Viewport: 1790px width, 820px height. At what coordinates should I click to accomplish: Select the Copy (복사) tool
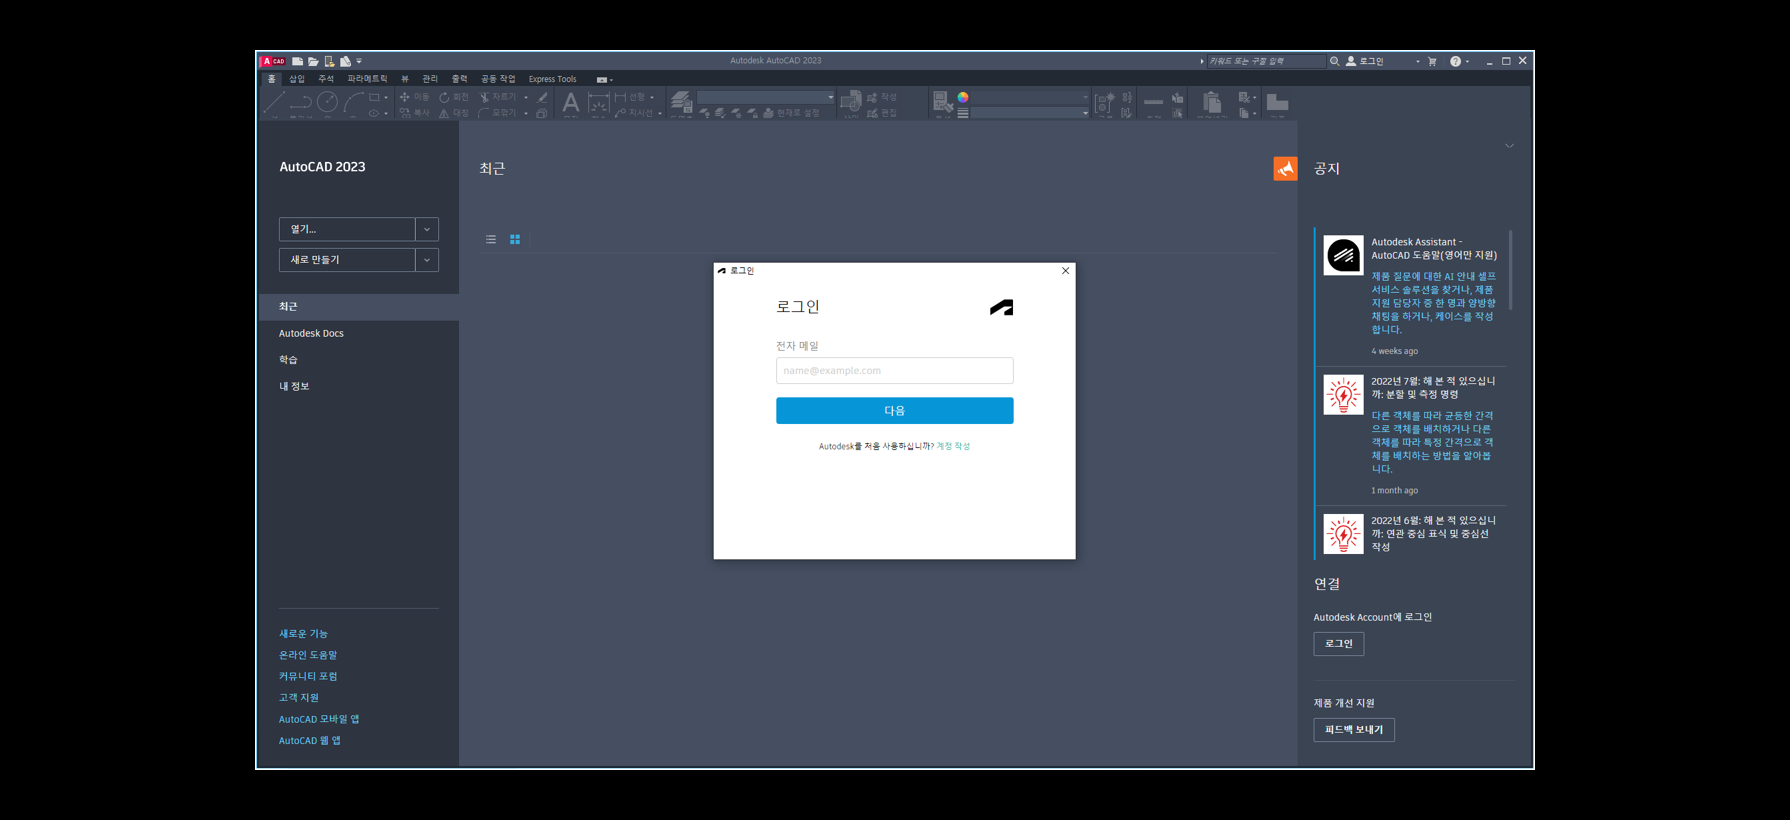414,113
